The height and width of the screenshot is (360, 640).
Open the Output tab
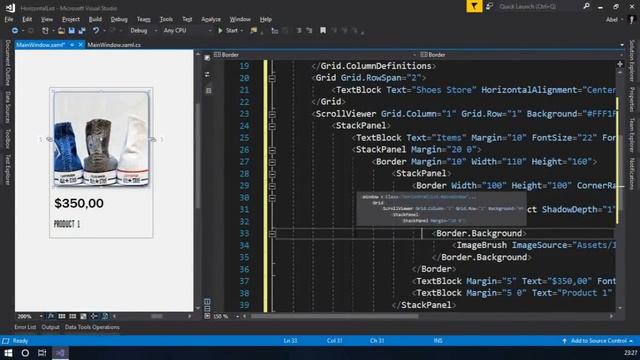pos(50,327)
